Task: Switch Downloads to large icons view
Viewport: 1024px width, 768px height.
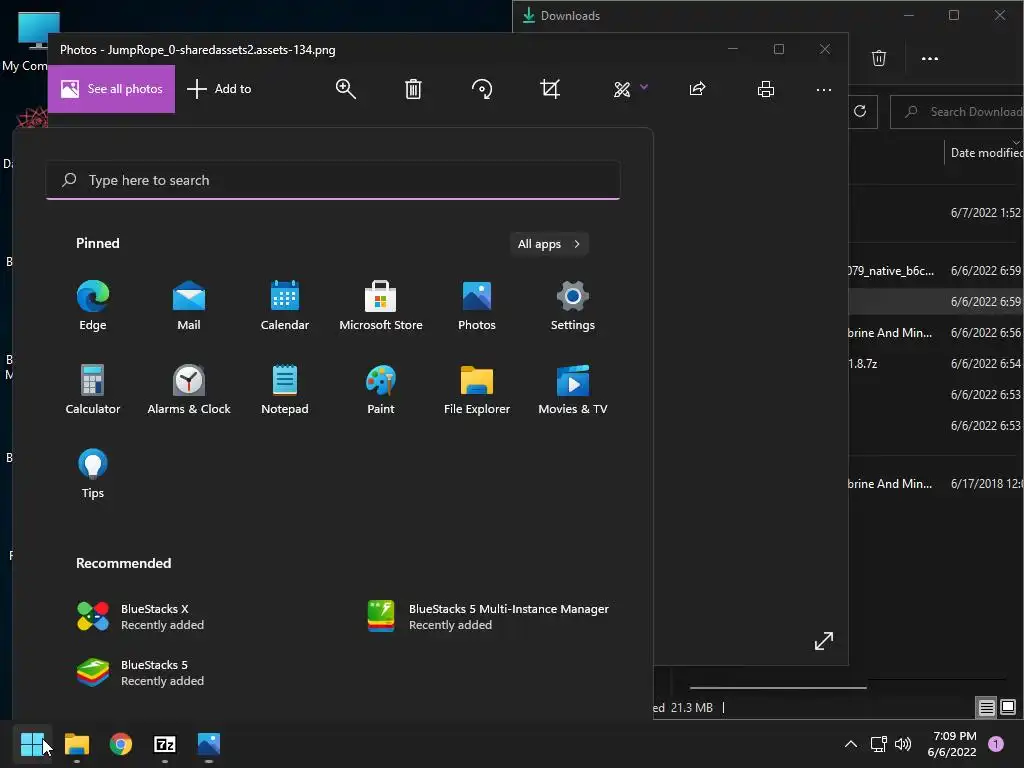Action: (1008, 707)
